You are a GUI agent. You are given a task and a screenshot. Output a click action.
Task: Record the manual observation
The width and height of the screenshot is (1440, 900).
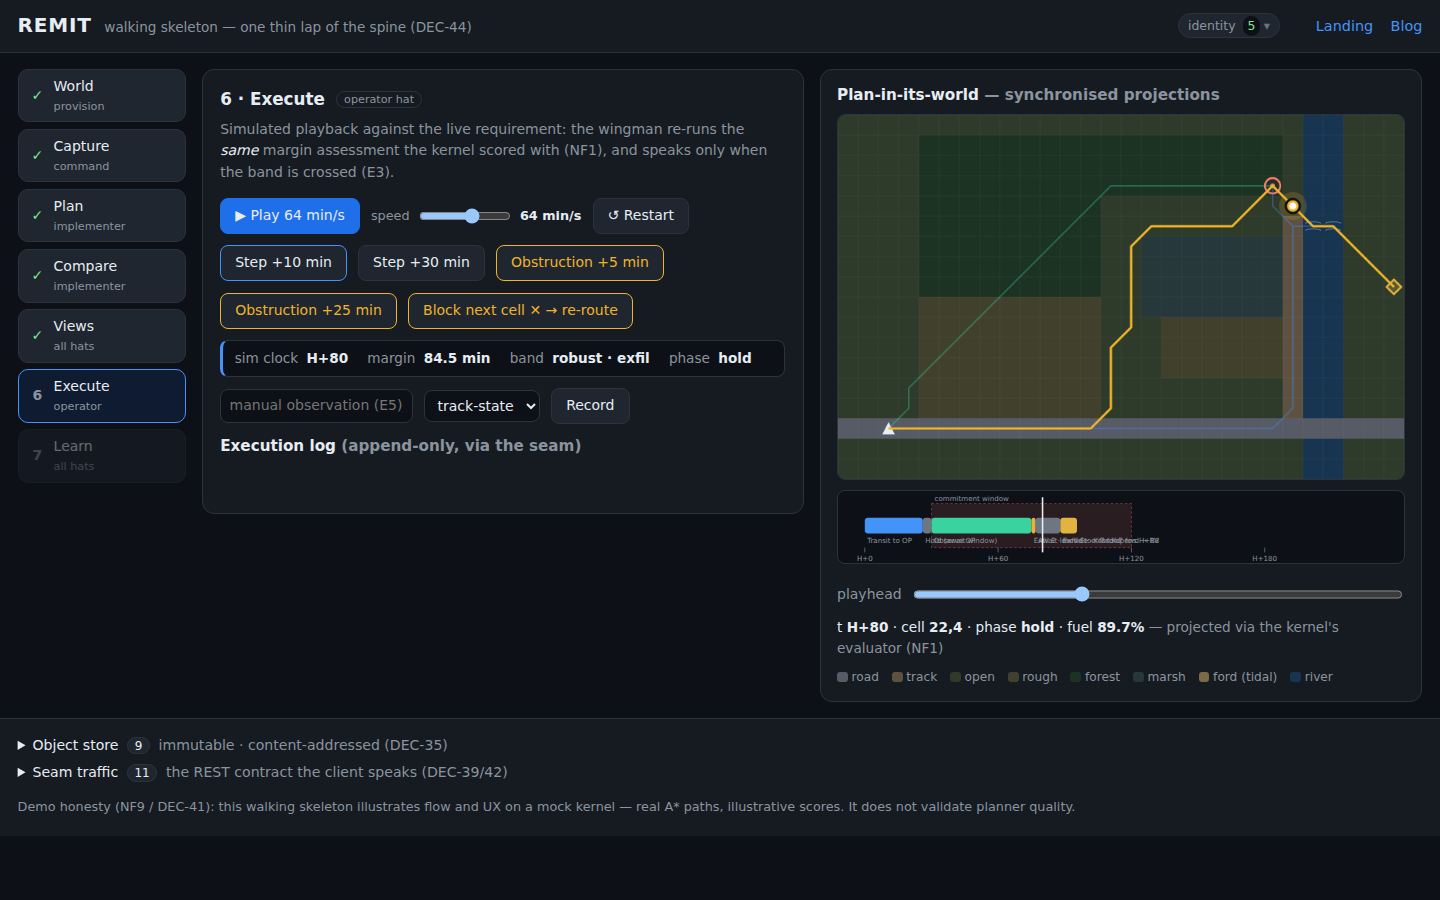coord(590,406)
